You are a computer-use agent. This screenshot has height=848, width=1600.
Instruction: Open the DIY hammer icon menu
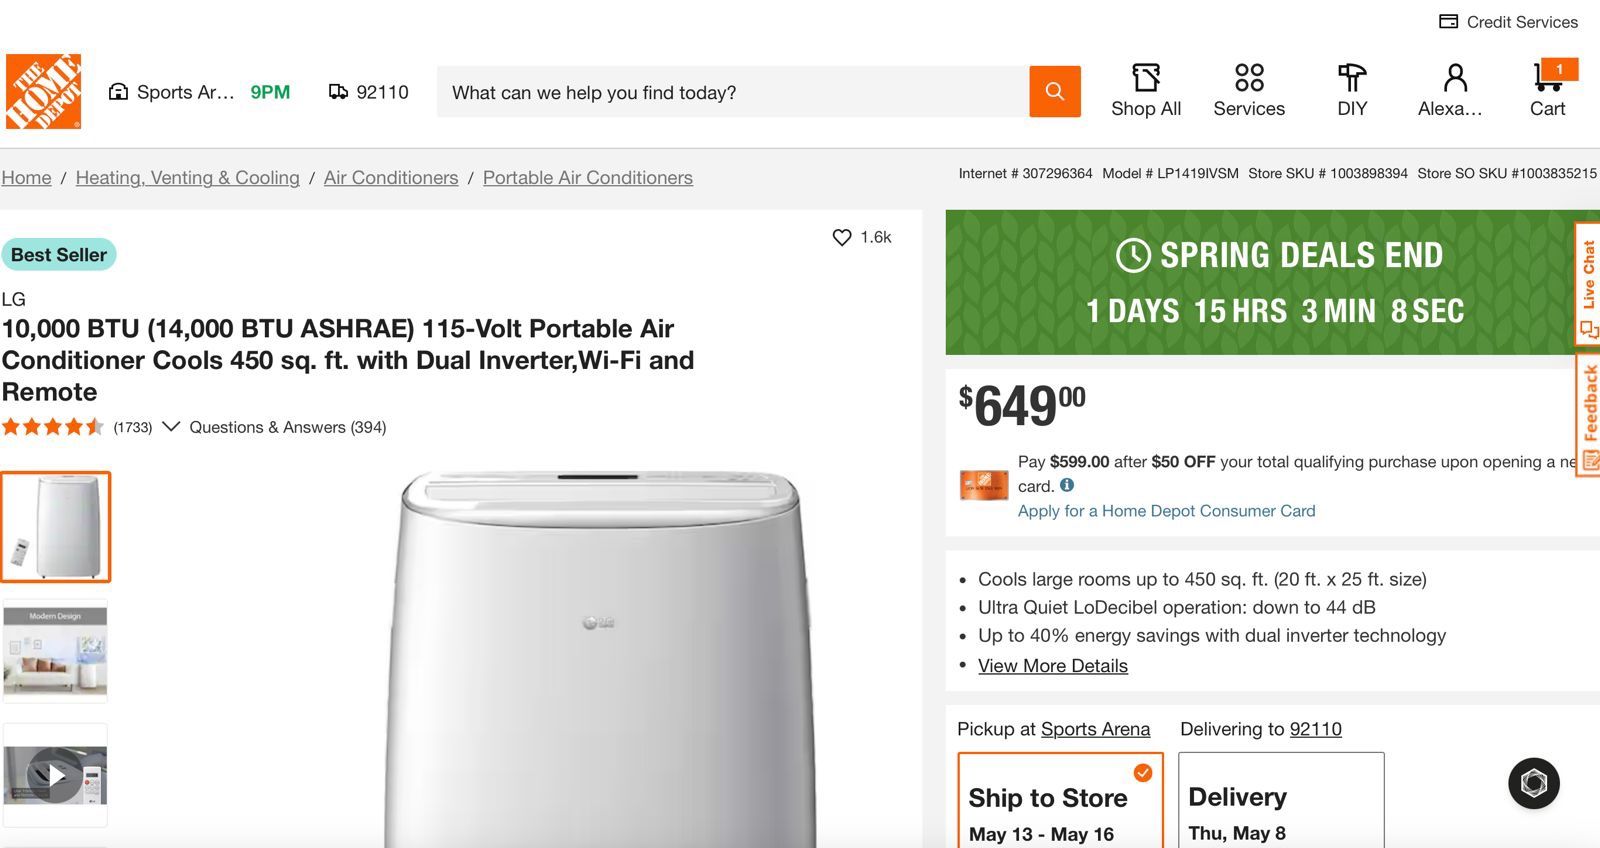click(x=1352, y=90)
